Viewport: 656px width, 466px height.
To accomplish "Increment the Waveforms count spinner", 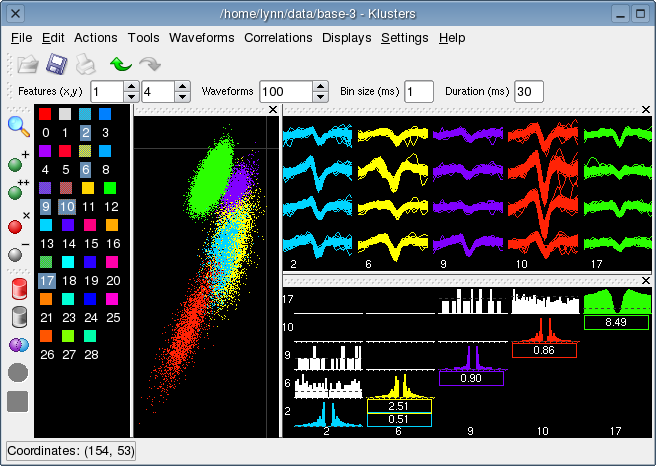I will coord(320,86).
